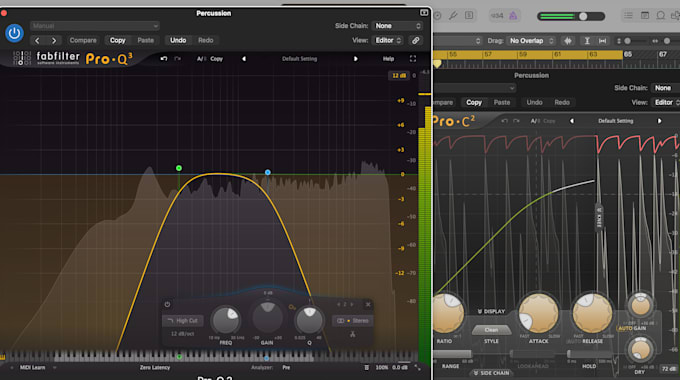Viewport: 680px width, 380px height.
Task: Click the Clean style button in Pro-C 2
Action: 491,330
